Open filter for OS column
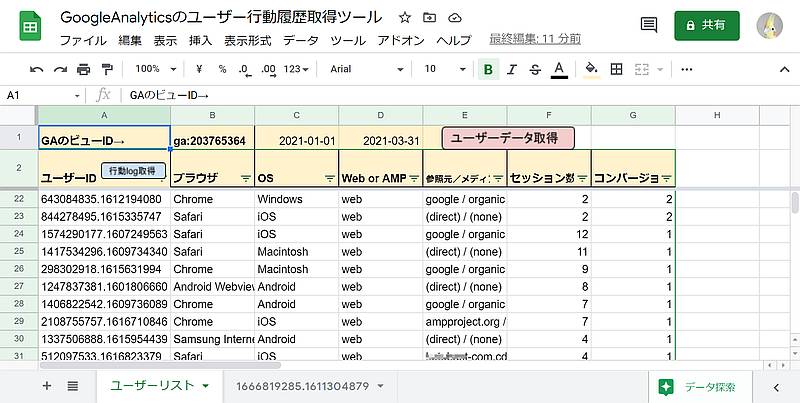 coord(330,179)
